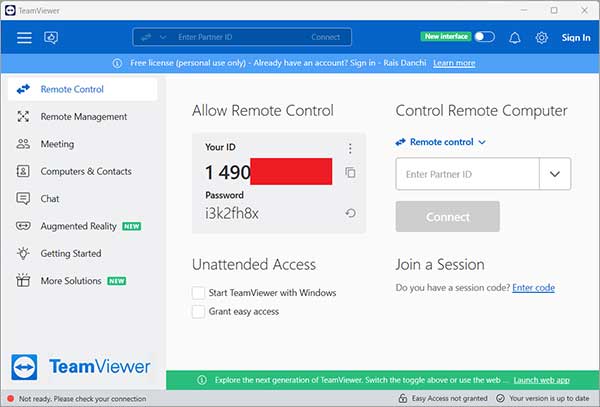
Task: Click Sign In in the header
Action: [x=576, y=37]
